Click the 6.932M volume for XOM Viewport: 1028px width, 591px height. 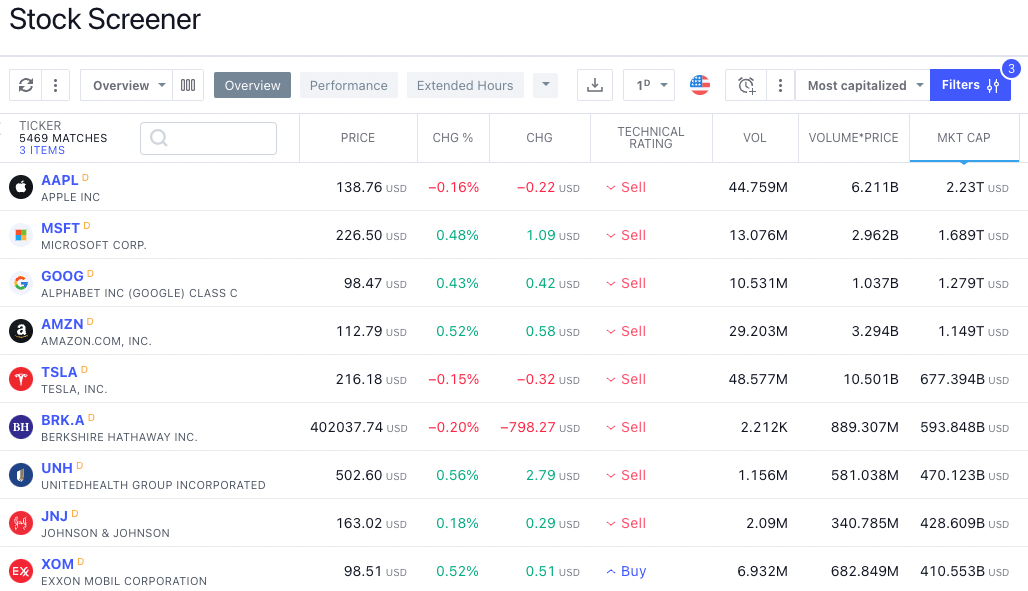(762, 571)
